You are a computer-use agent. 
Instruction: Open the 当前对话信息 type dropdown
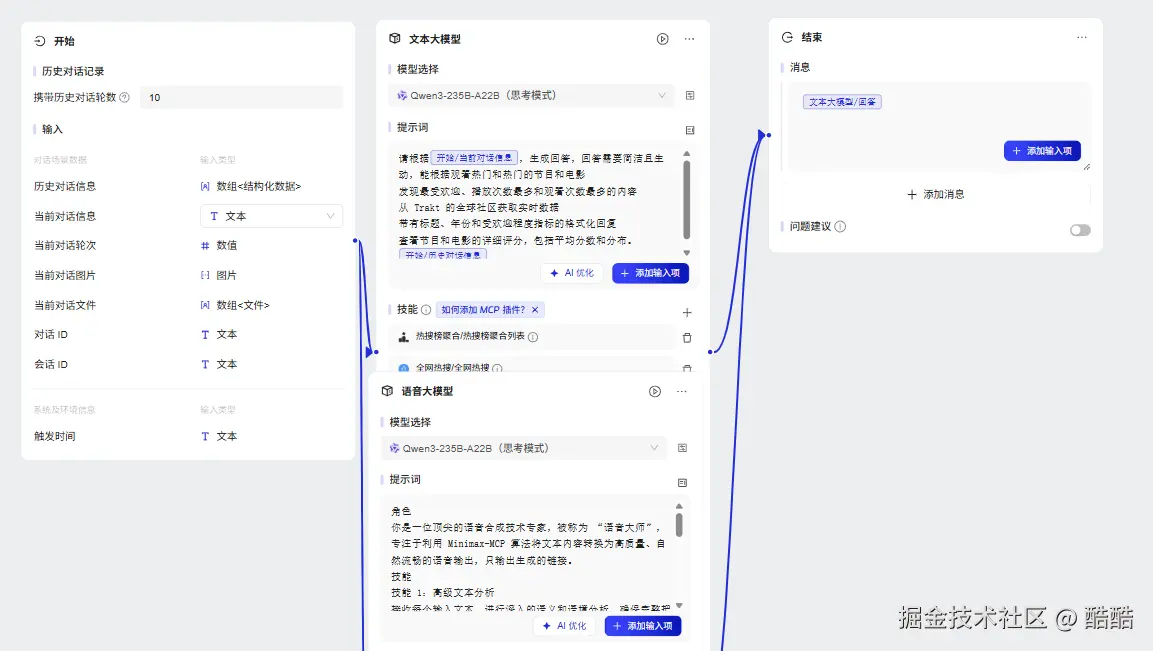coord(271,216)
